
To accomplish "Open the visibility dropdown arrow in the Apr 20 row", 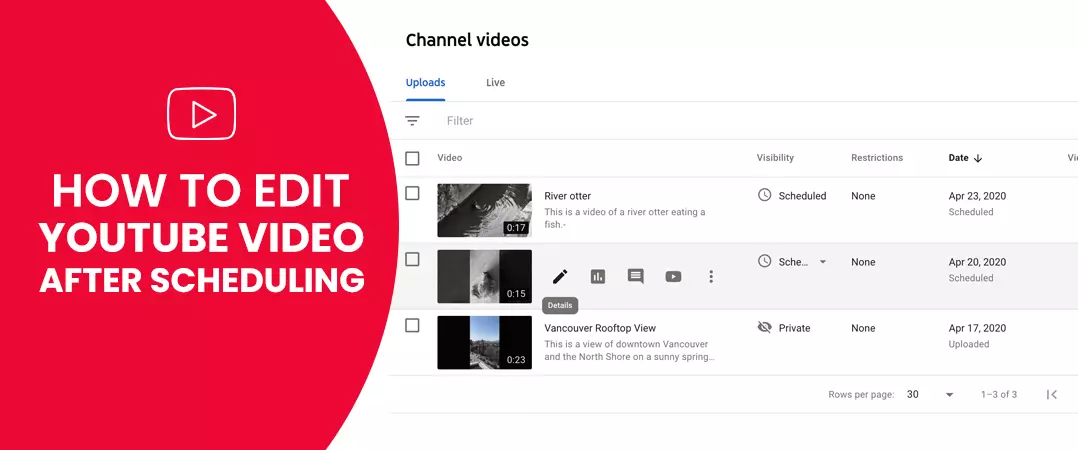I will [823, 262].
